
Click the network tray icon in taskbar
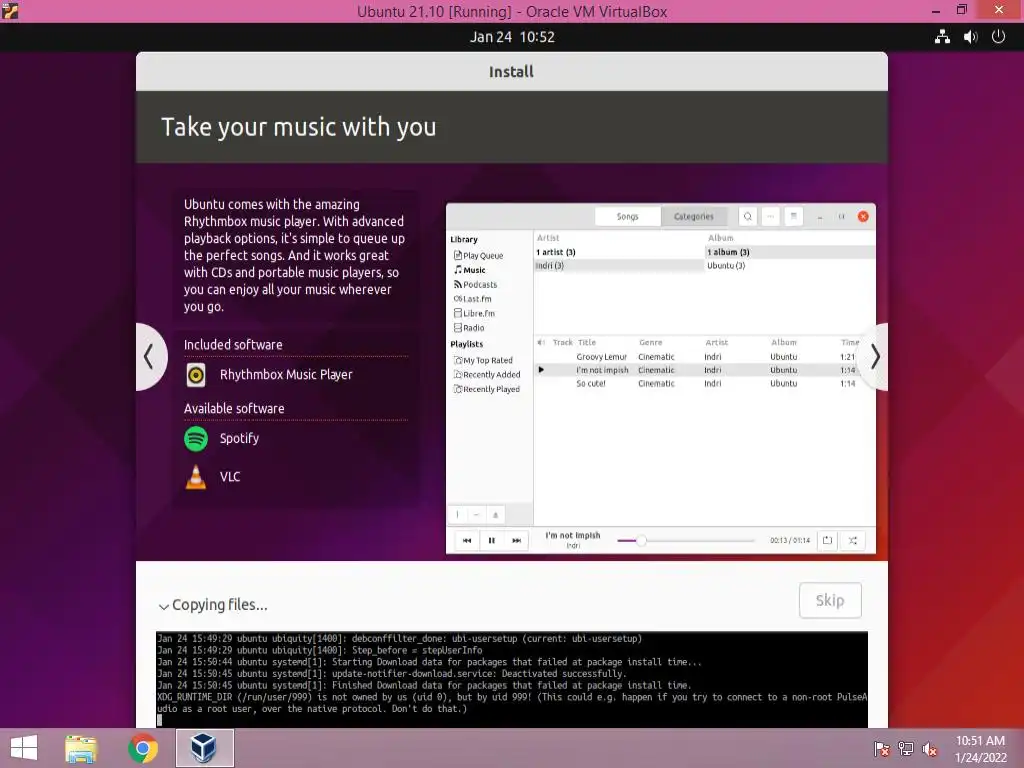906,749
